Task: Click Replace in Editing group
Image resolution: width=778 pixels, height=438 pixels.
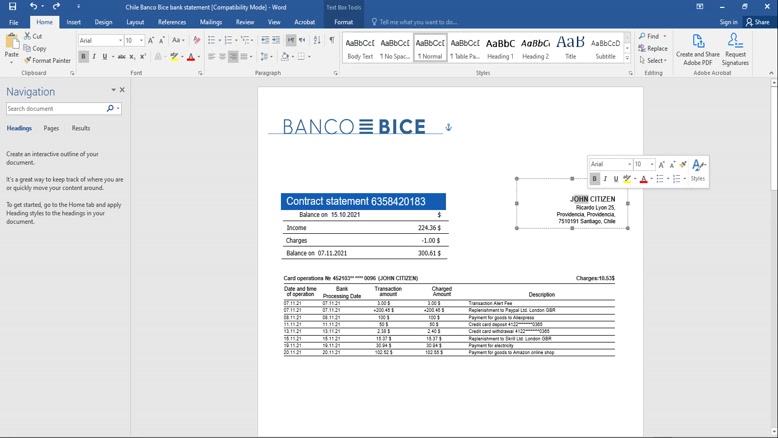Action: (652, 48)
